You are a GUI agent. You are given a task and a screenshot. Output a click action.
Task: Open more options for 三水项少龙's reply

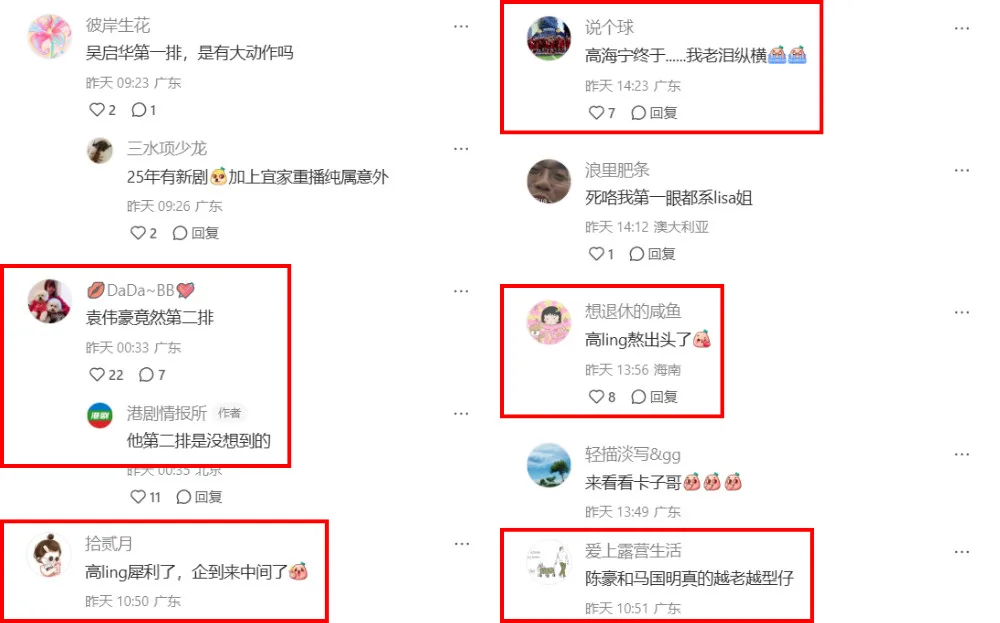461,149
